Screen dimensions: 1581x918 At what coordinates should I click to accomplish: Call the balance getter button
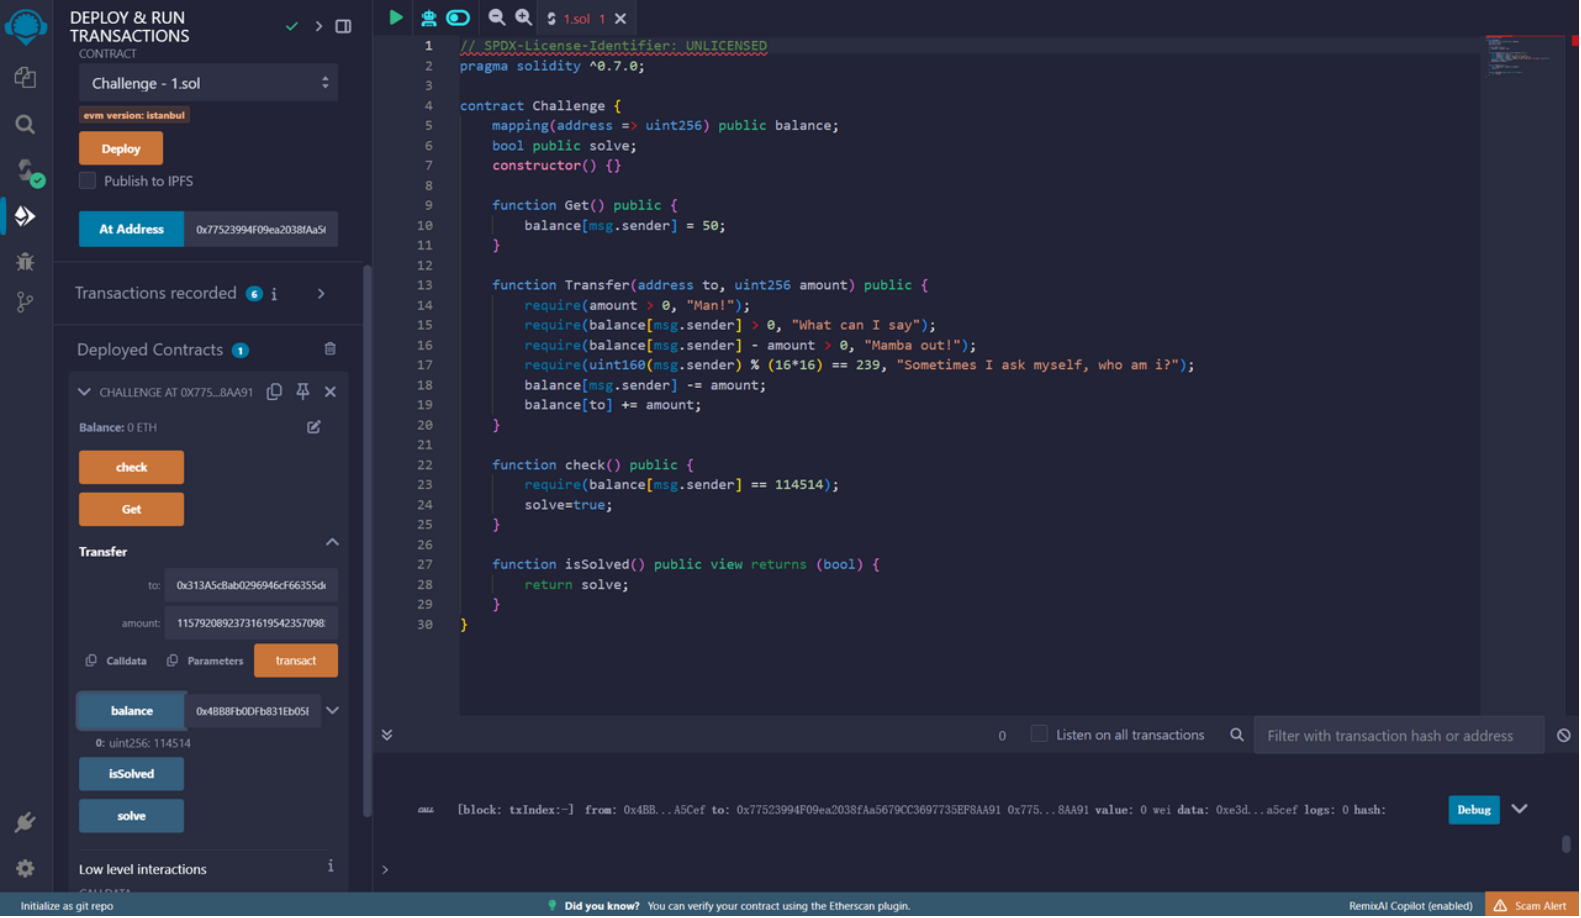tap(131, 712)
